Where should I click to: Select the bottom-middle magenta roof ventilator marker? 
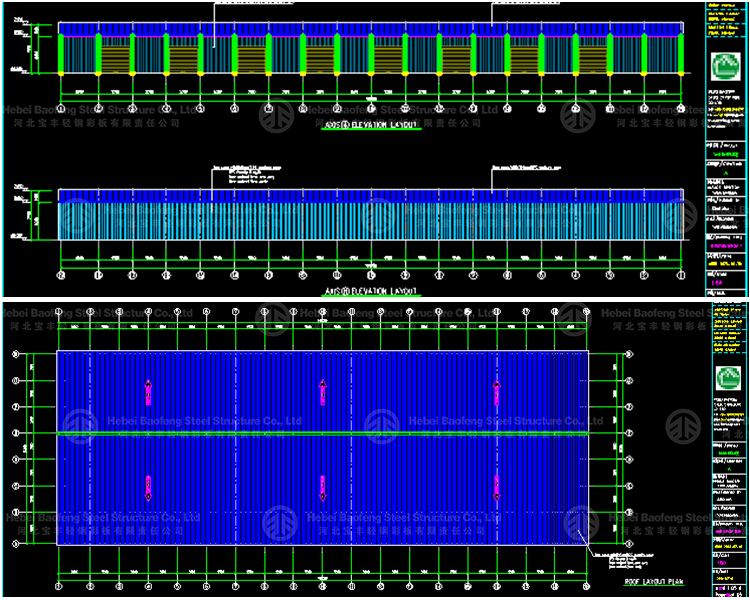322,487
